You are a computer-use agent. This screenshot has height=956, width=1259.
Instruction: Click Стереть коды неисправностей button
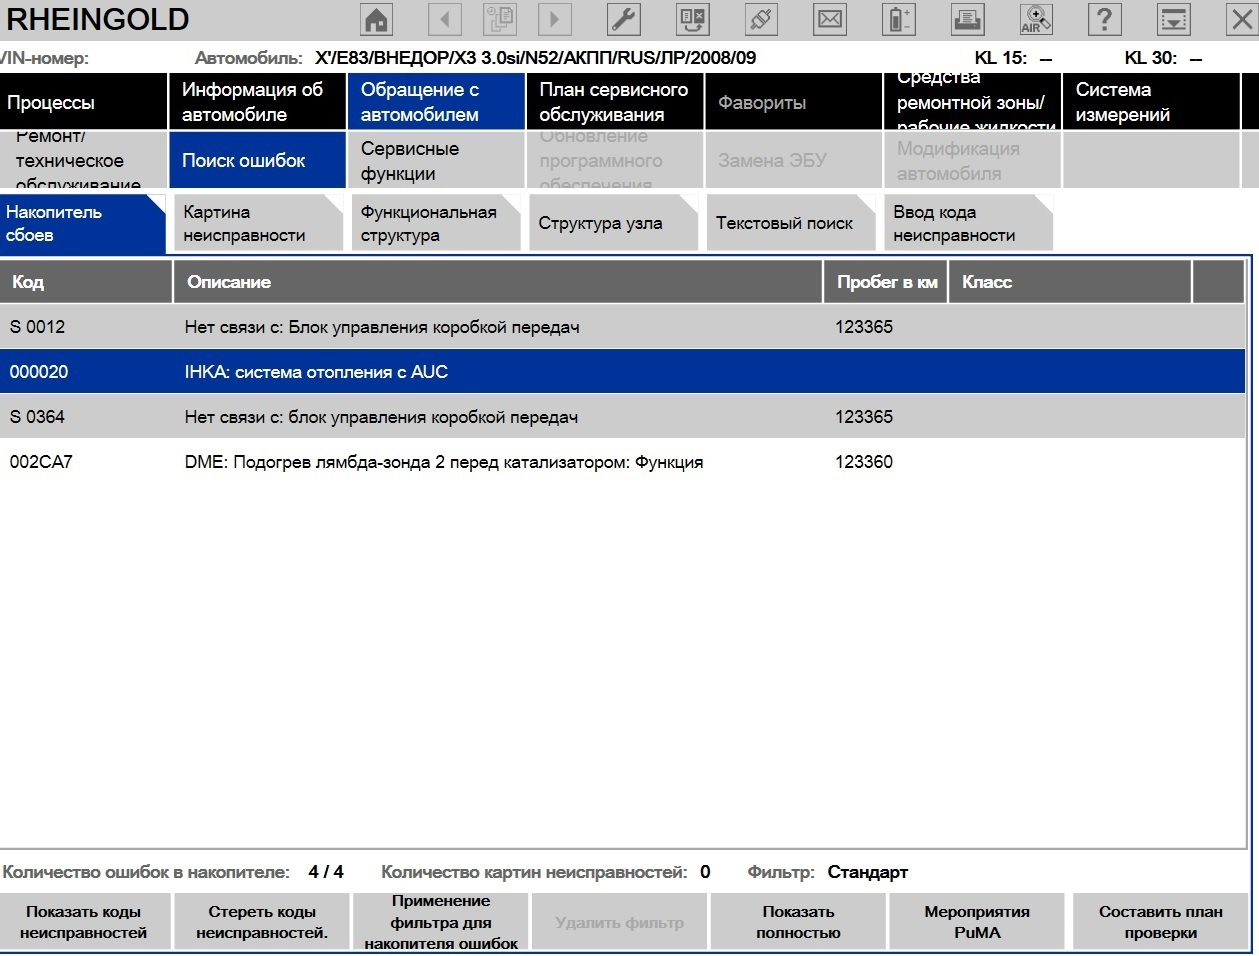click(262, 922)
